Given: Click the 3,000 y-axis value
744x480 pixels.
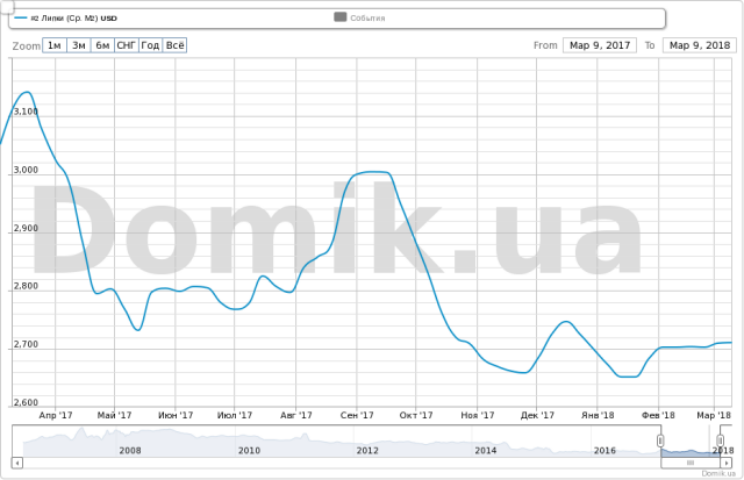Looking at the screenshot, I should [26, 170].
